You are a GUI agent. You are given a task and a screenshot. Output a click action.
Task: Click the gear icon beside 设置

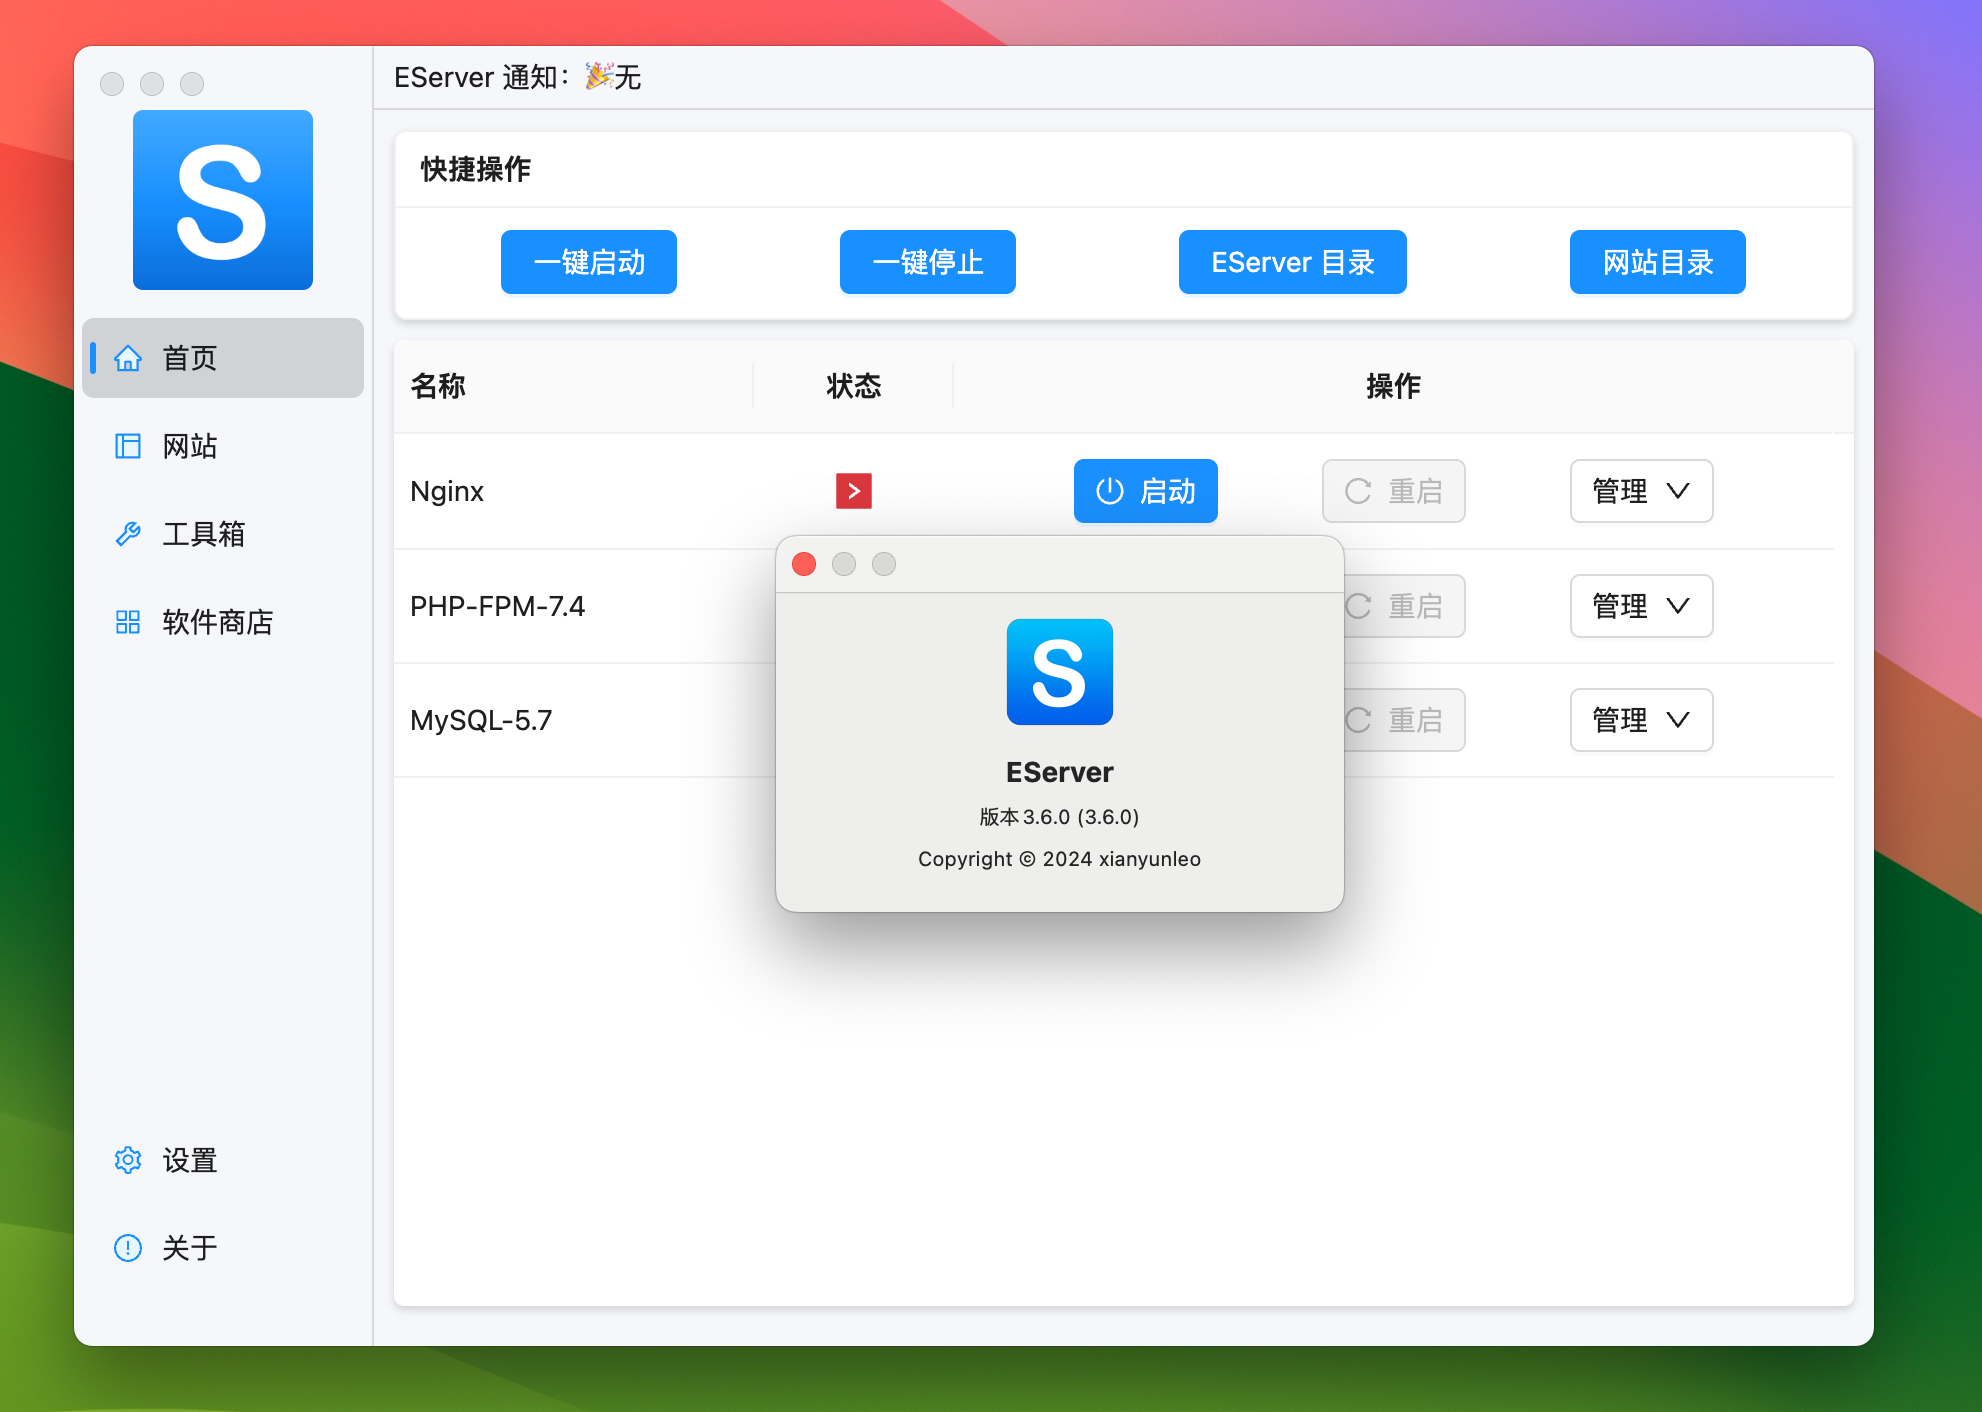(x=128, y=1160)
